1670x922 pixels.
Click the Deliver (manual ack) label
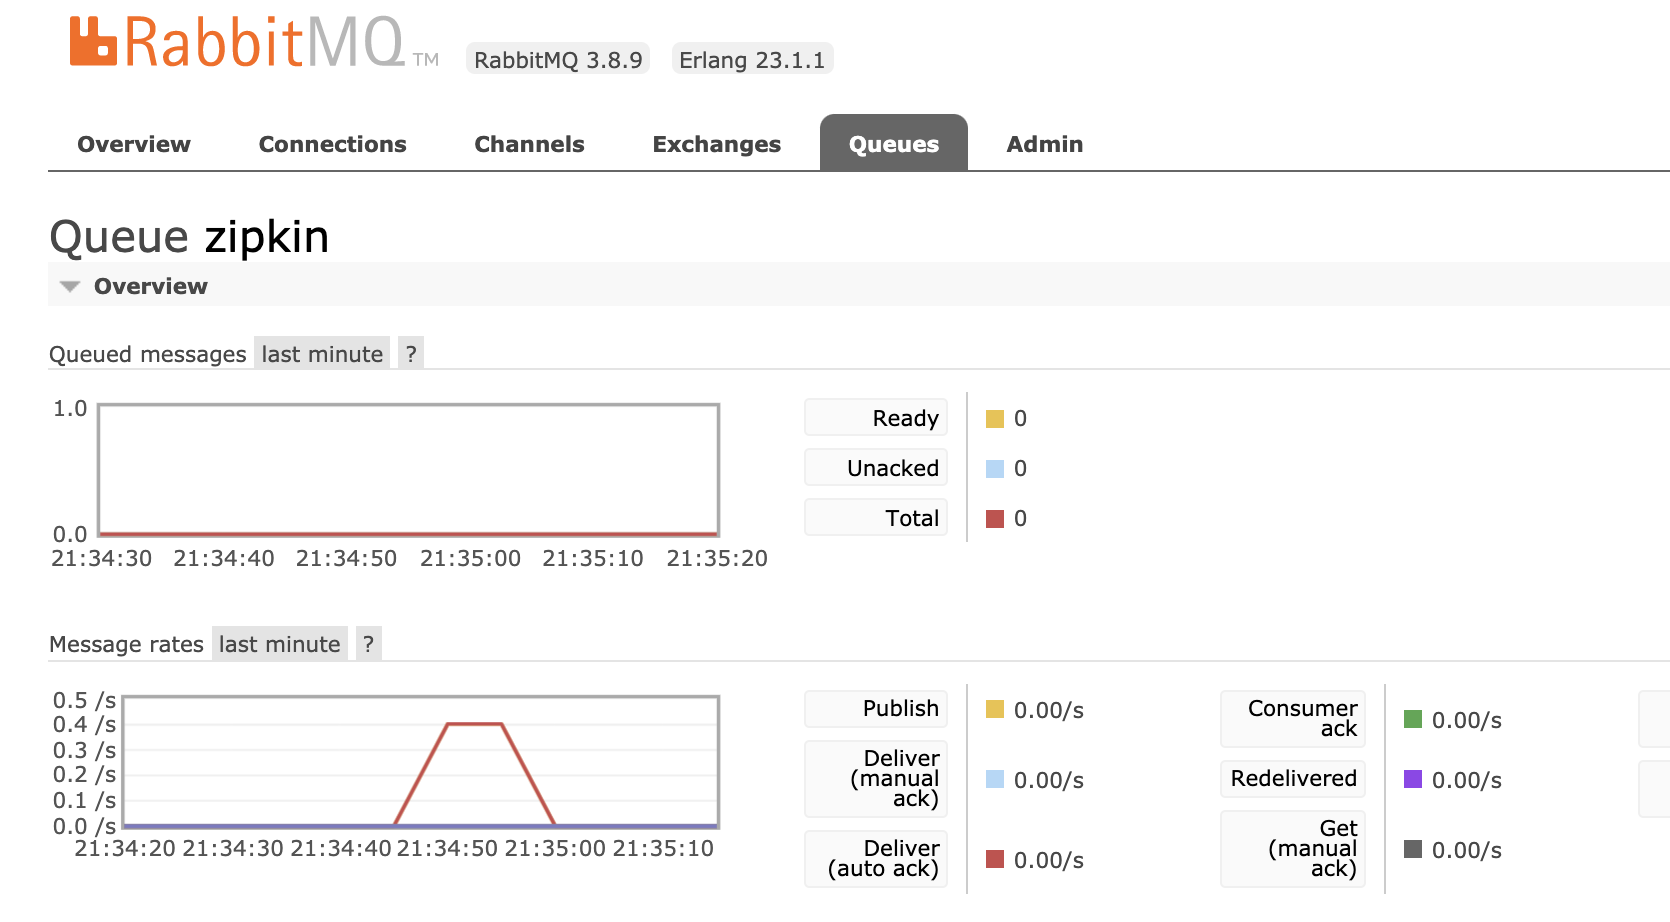click(876, 778)
